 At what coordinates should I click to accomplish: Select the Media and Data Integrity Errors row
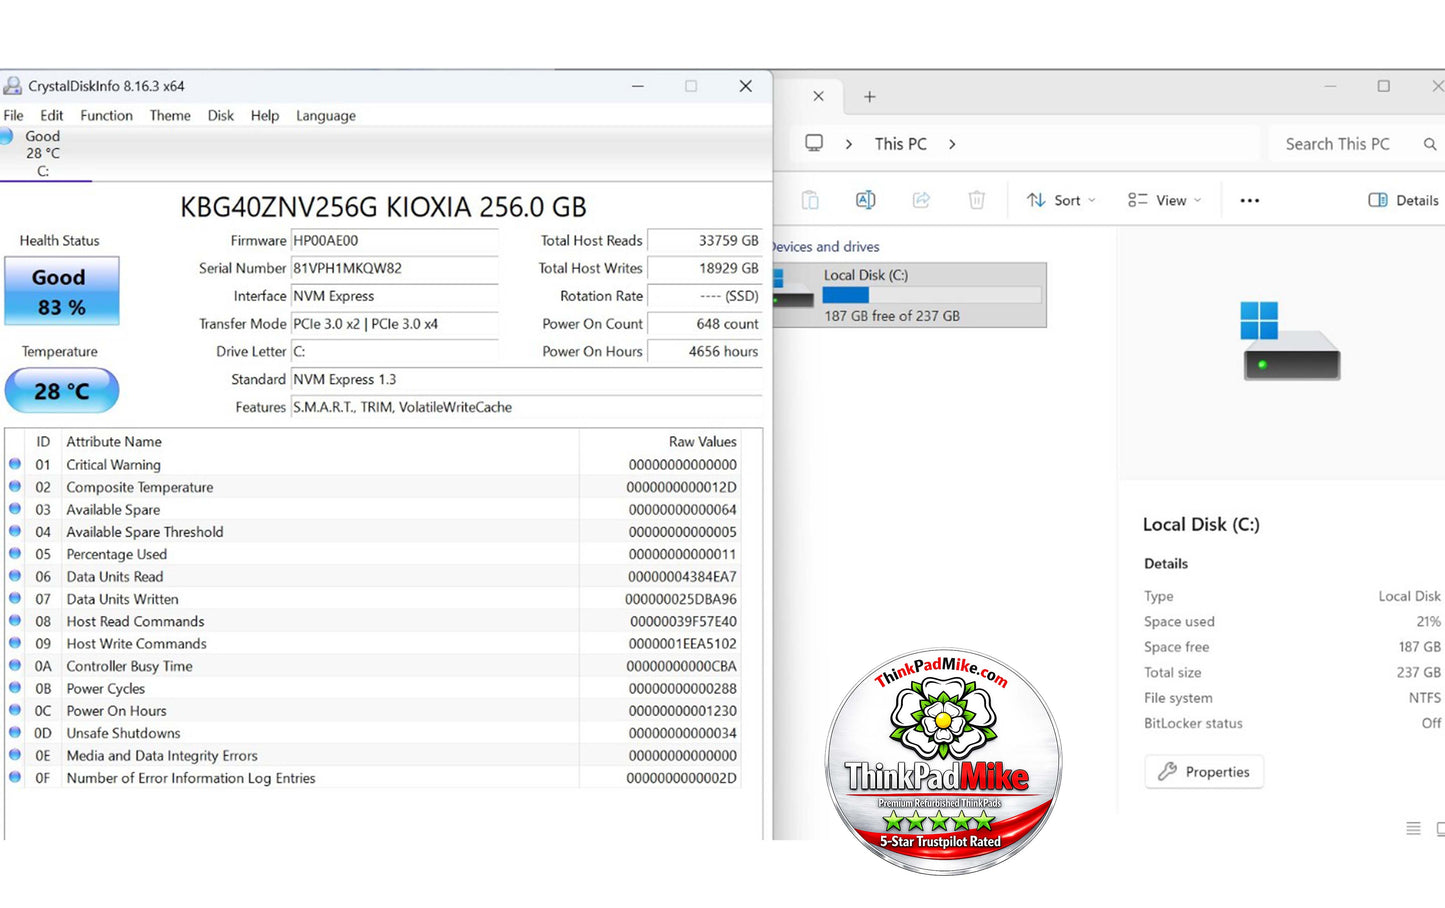pyautogui.click(x=373, y=756)
